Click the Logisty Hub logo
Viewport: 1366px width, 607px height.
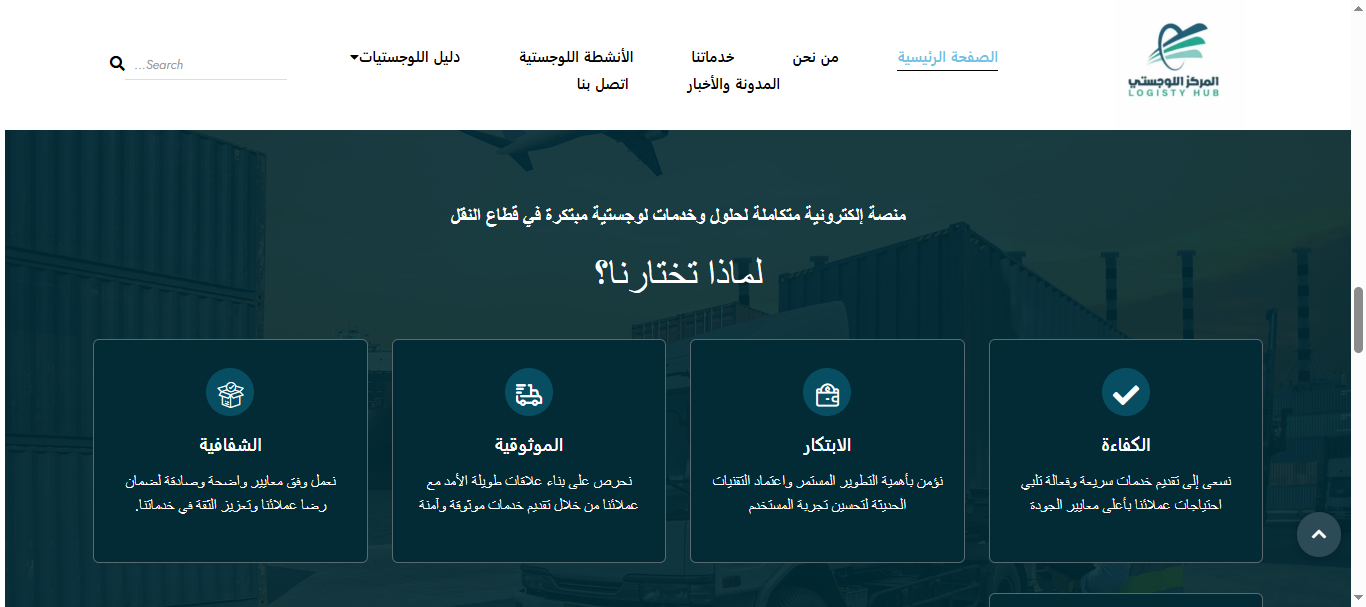tap(1174, 62)
